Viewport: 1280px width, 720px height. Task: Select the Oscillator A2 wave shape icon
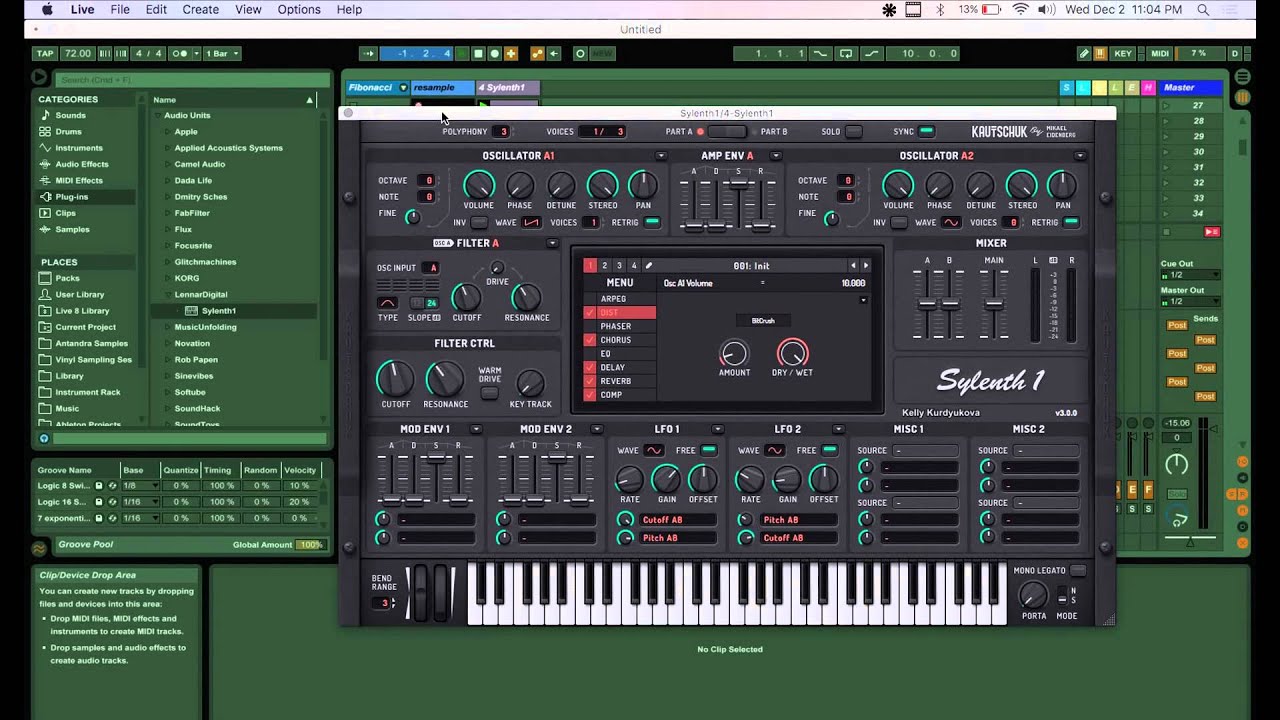click(951, 222)
